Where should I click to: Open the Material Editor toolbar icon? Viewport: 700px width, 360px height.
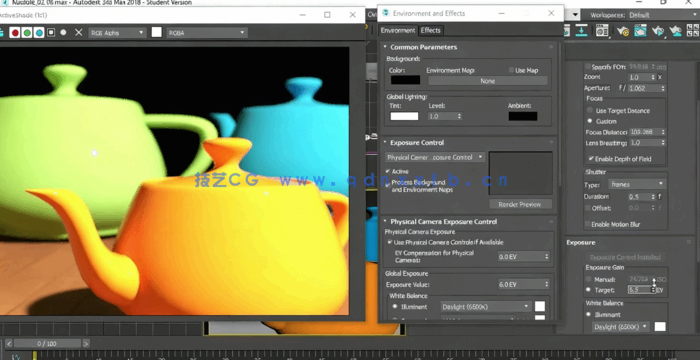tap(602, 30)
